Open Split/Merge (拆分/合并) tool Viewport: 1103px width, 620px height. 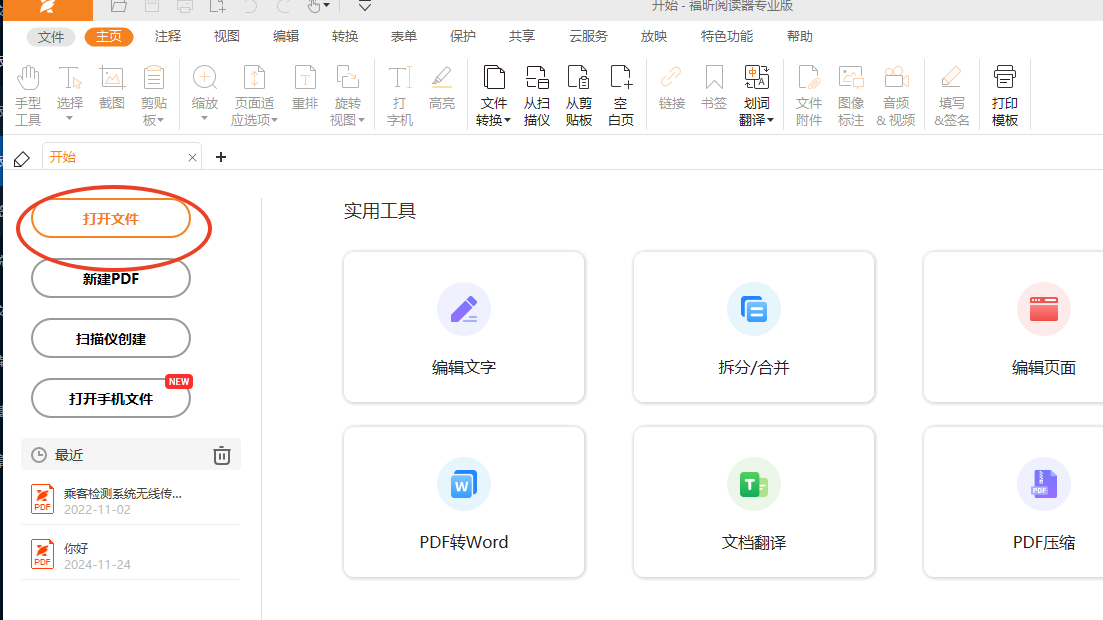pyautogui.click(x=754, y=327)
